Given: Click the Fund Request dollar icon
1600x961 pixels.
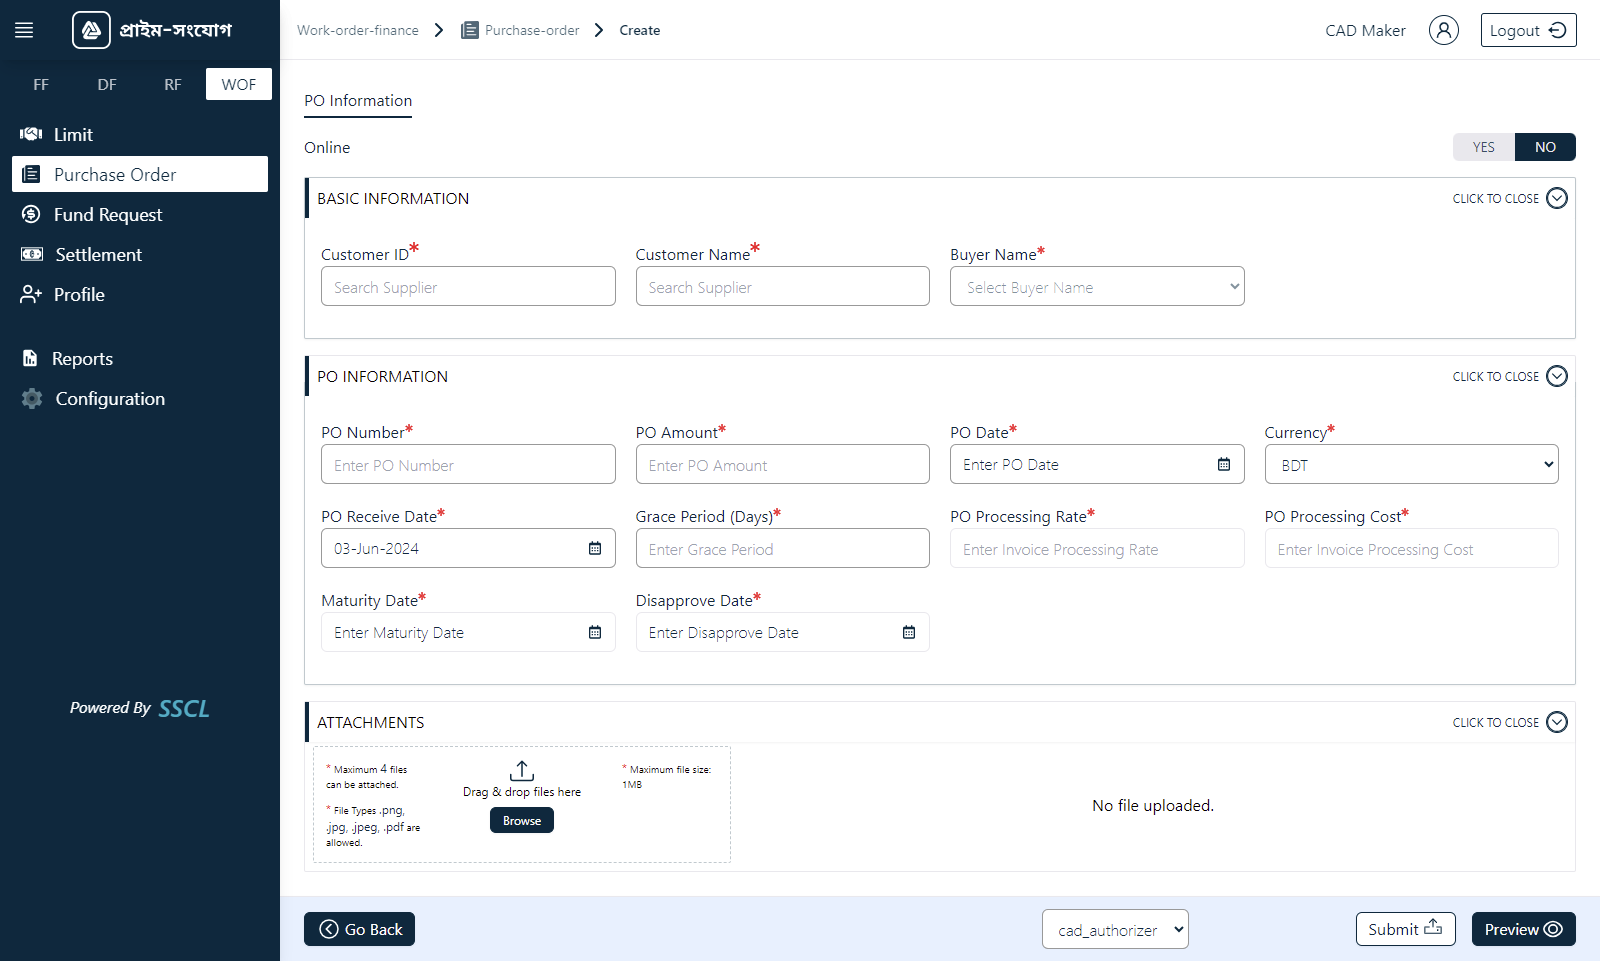Looking at the screenshot, I should [x=31, y=214].
